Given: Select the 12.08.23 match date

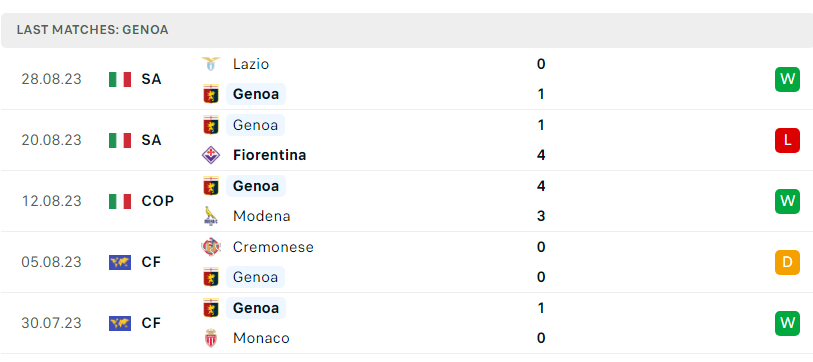Looking at the screenshot, I should click(51, 201).
